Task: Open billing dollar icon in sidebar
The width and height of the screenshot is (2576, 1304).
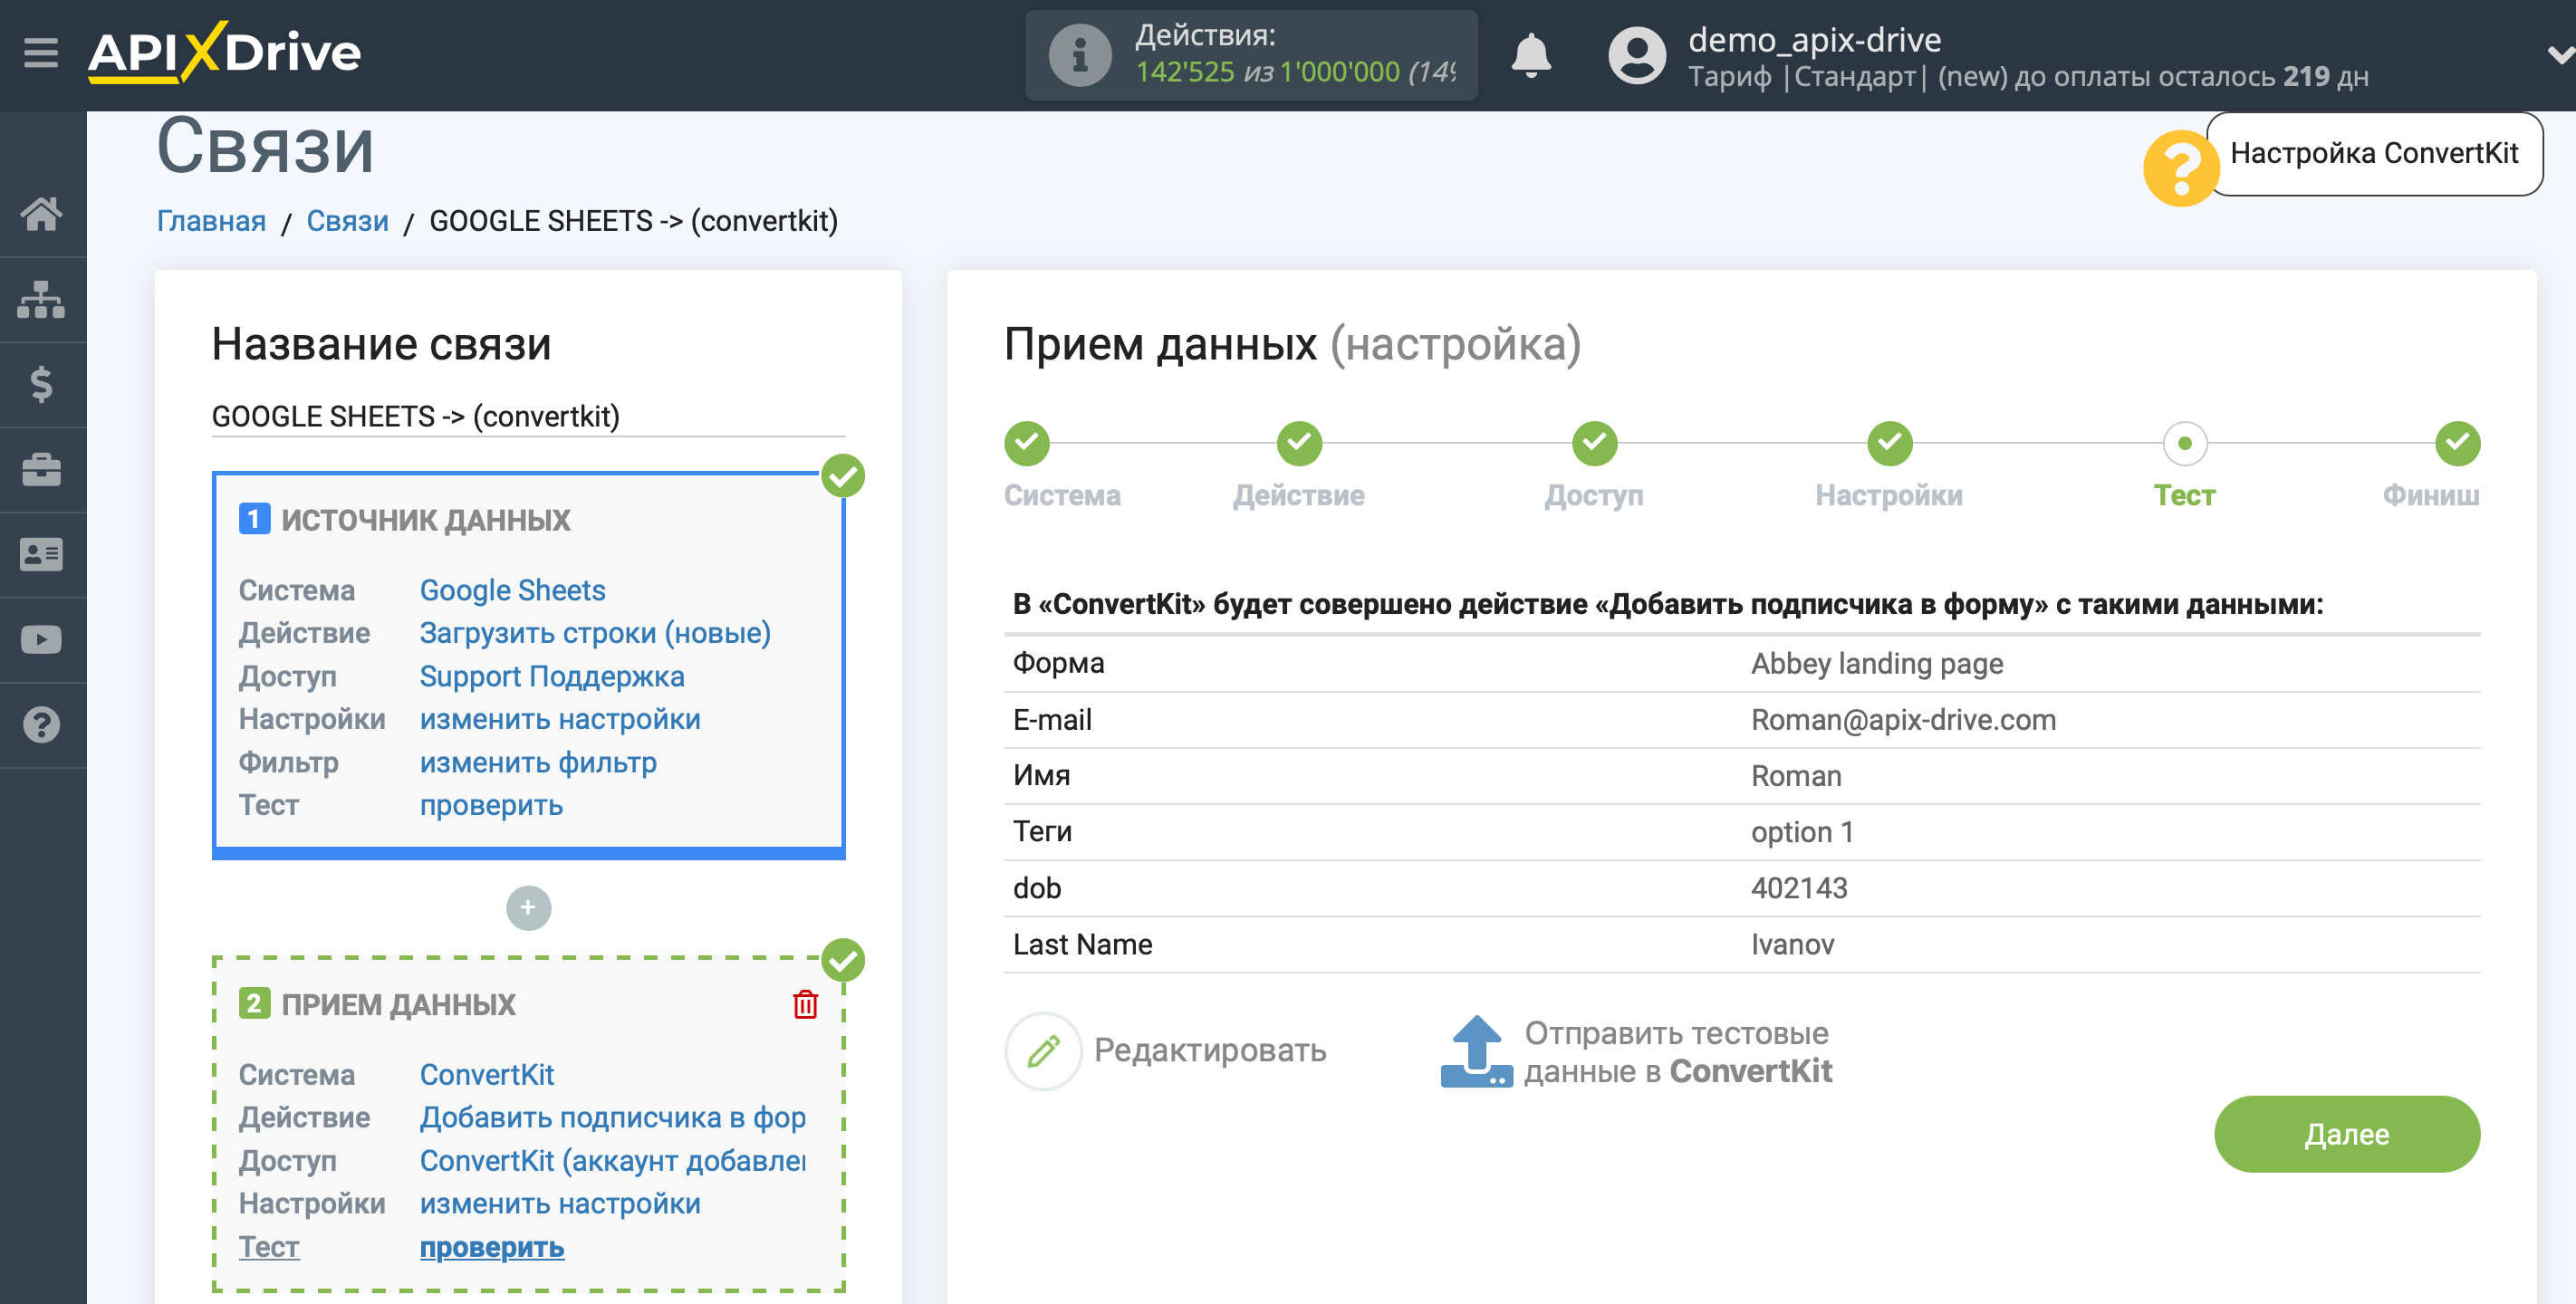Action: click(41, 384)
